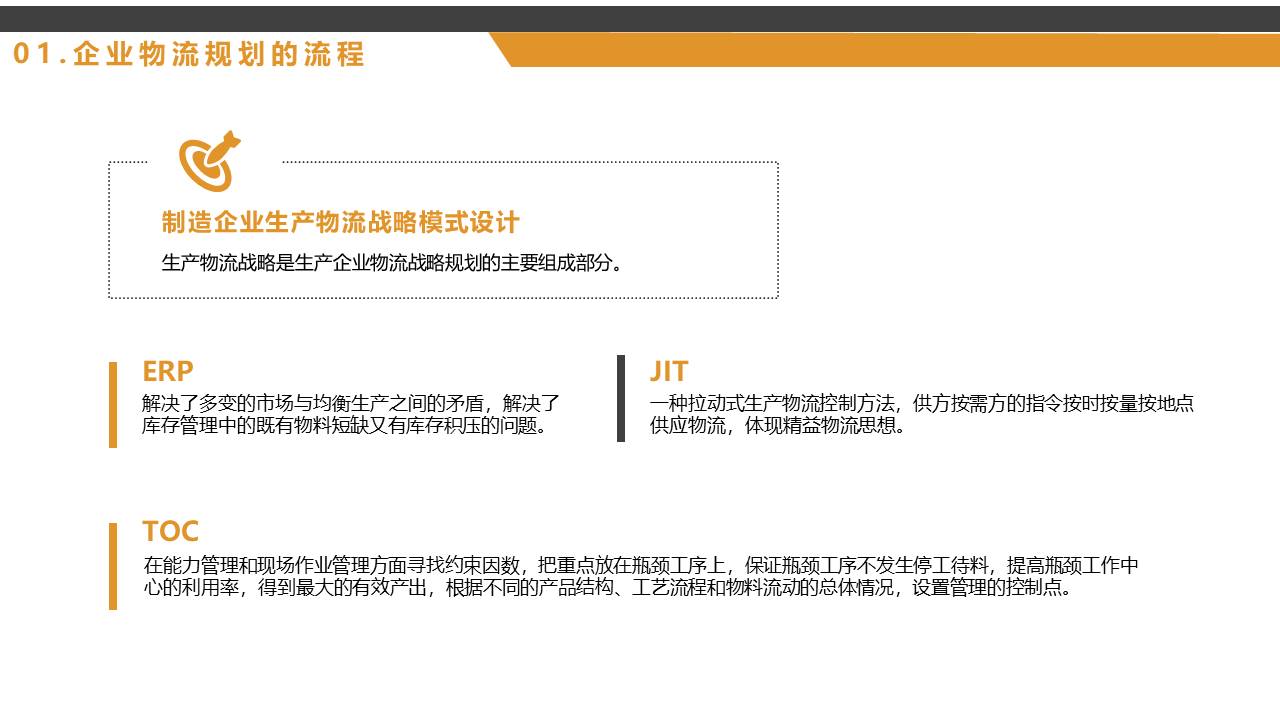Click the sentence "生产物流战略是生产企业物流战略规划的主要组成部分。"
The image size is (1280, 720).
coord(394,263)
